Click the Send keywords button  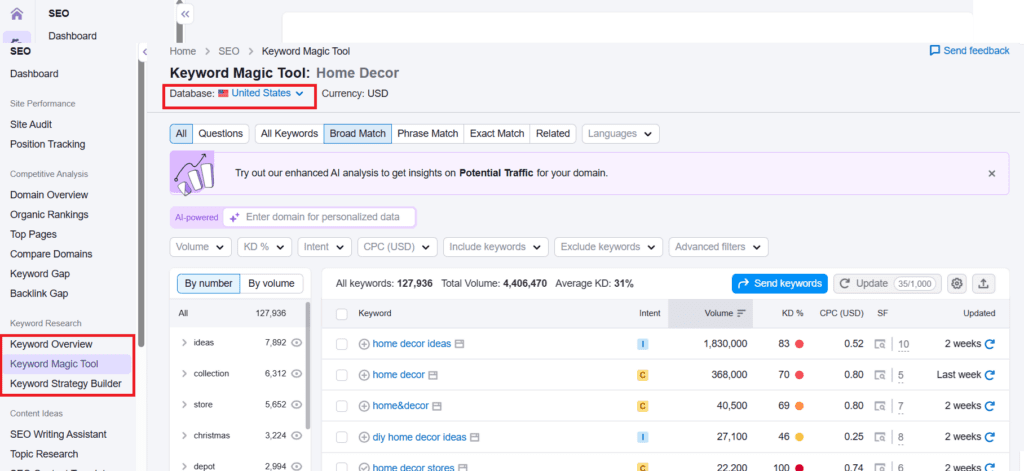click(779, 284)
